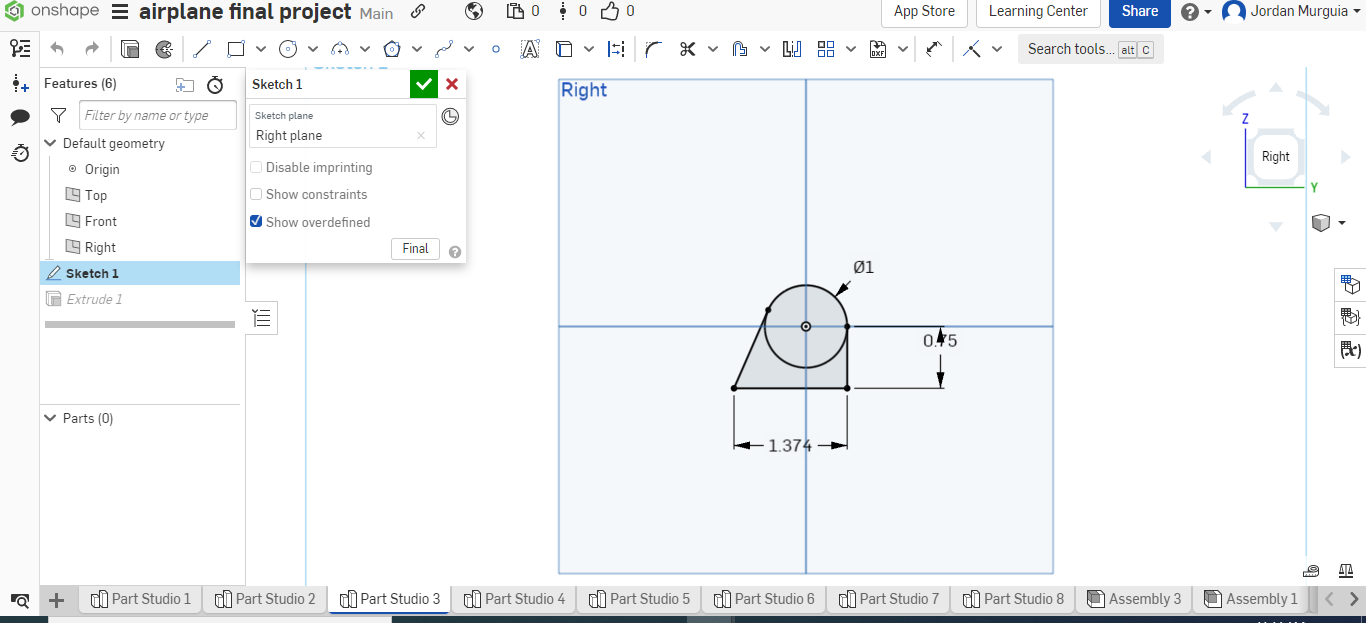Open the Learning Center
Viewport: 1366px width, 623px height.
pyautogui.click(x=1037, y=13)
